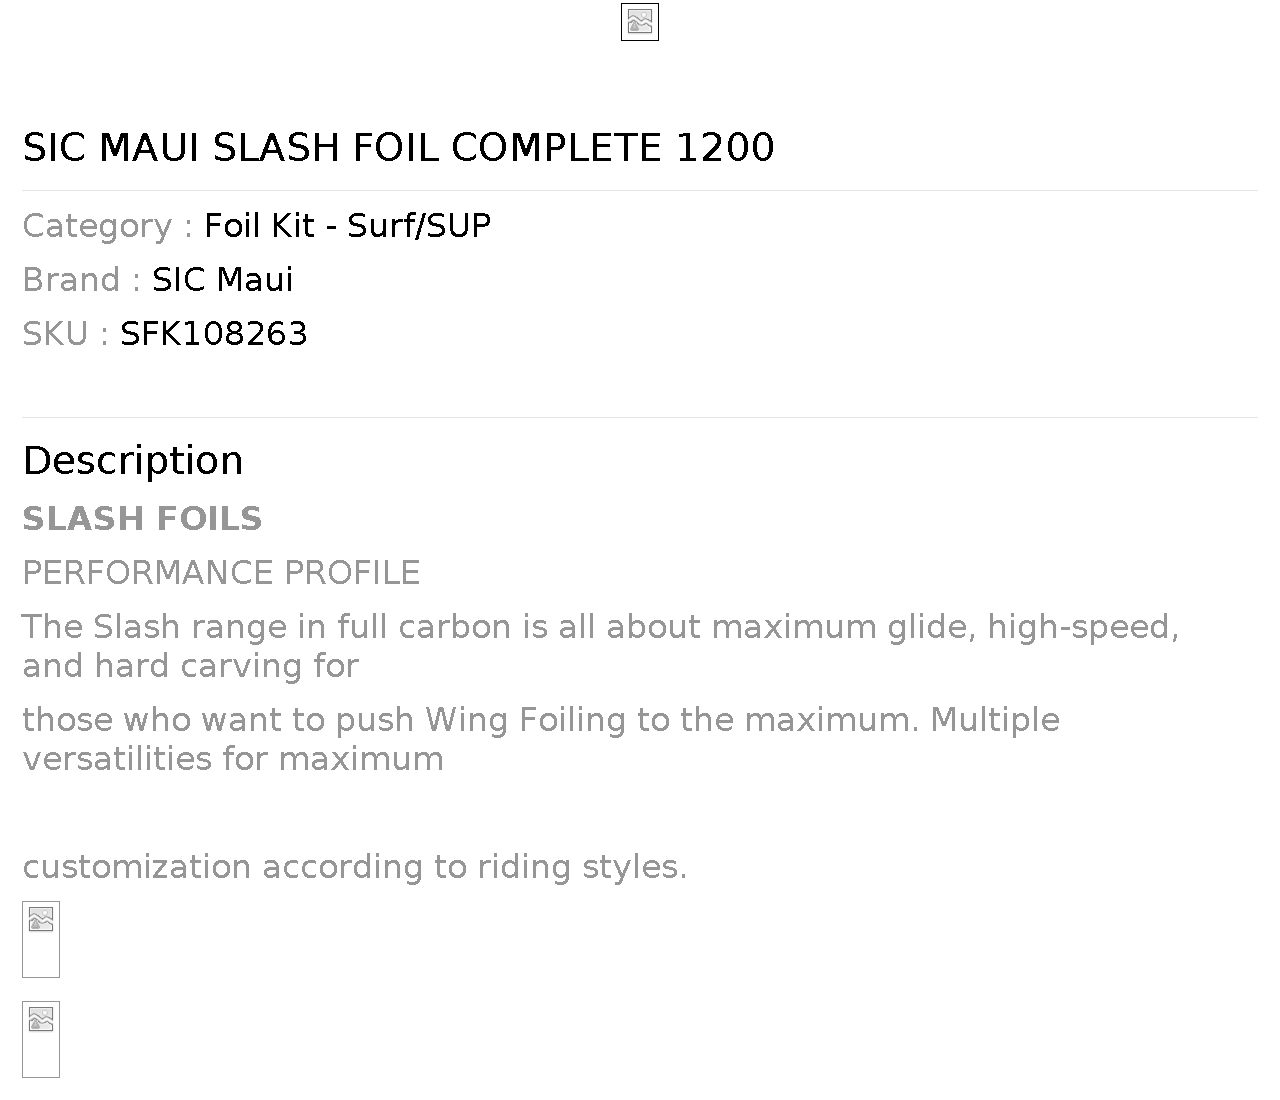
Task: Click the "and hard carving for" line
Action: (x=190, y=666)
